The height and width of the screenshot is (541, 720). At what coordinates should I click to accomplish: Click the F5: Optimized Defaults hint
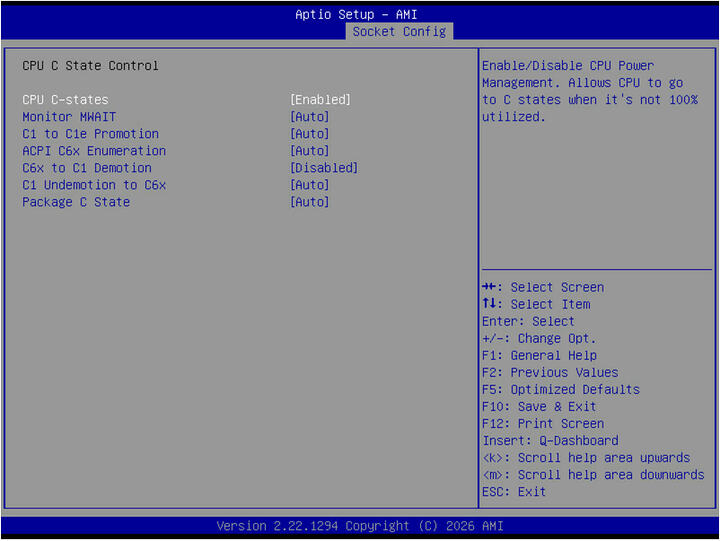(561, 389)
